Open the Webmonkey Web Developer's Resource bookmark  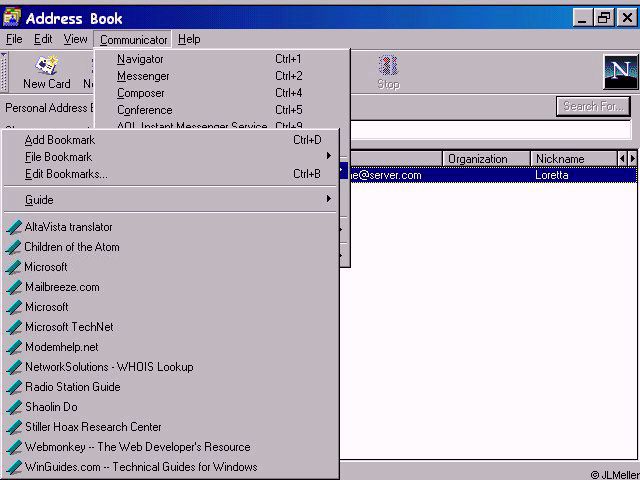tap(171, 447)
